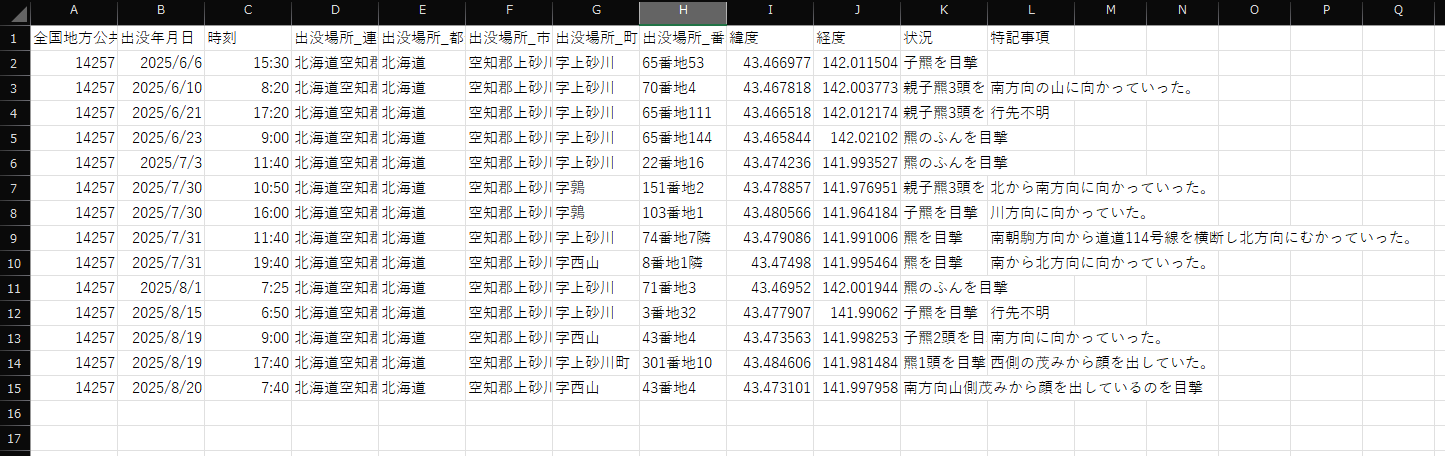The height and width of the screenshot is (456, 1445).
Task: Click the 緯度 header cell
Action: point(769,38)
